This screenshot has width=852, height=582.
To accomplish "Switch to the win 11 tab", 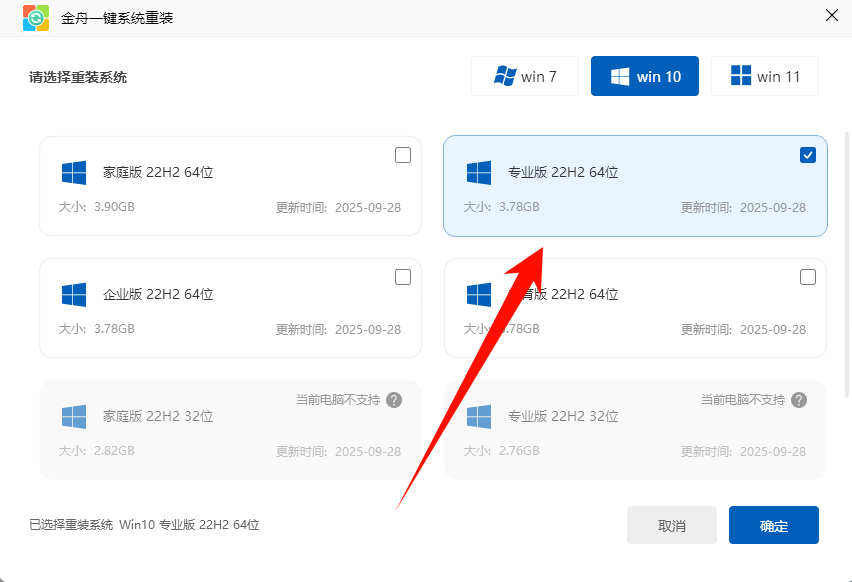I will [x=764, y=75].
